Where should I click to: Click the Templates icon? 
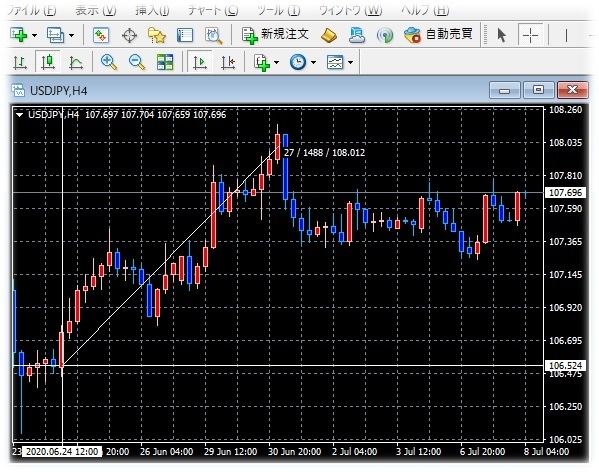[x=335, y=62]
